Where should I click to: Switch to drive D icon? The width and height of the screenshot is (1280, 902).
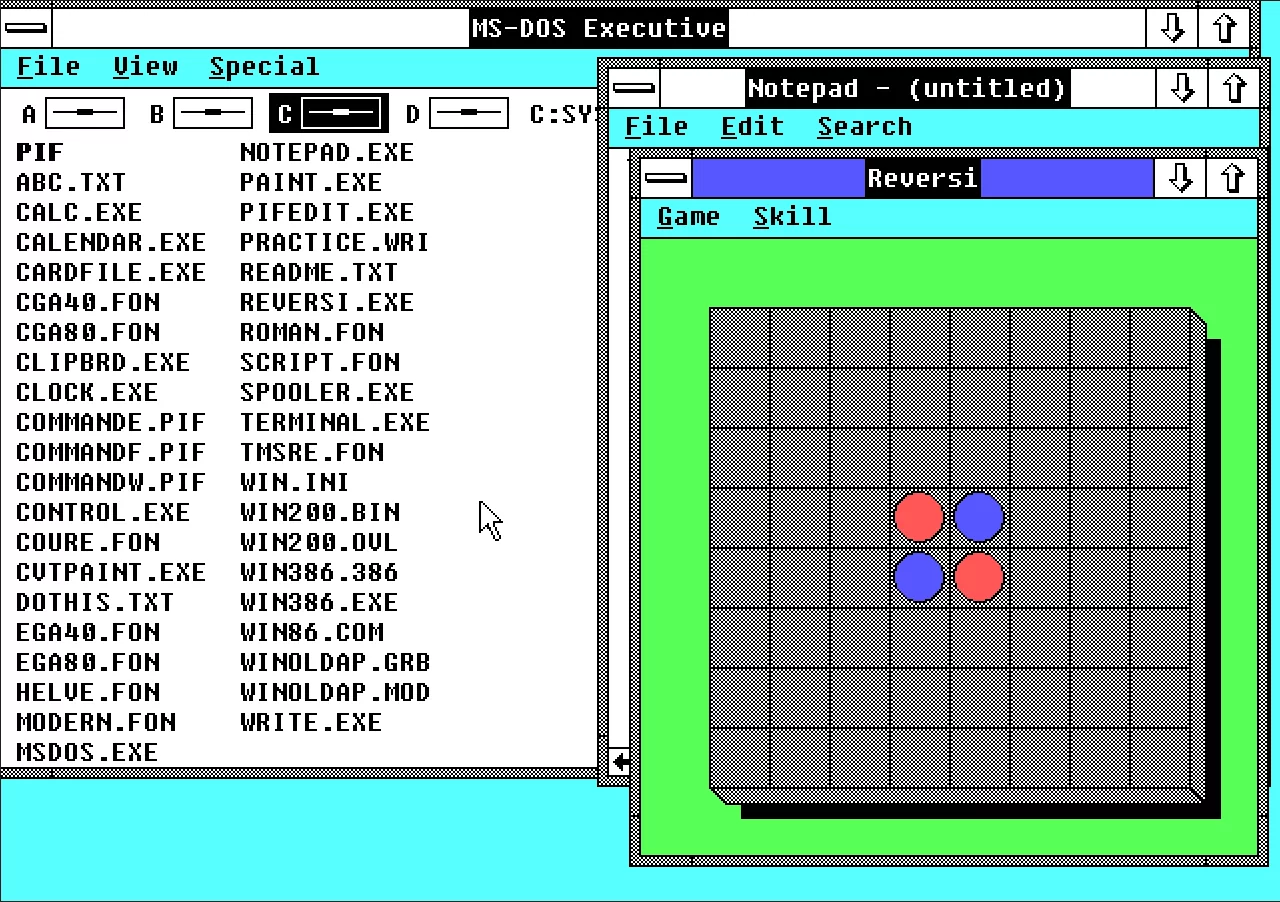coord(457,114)
